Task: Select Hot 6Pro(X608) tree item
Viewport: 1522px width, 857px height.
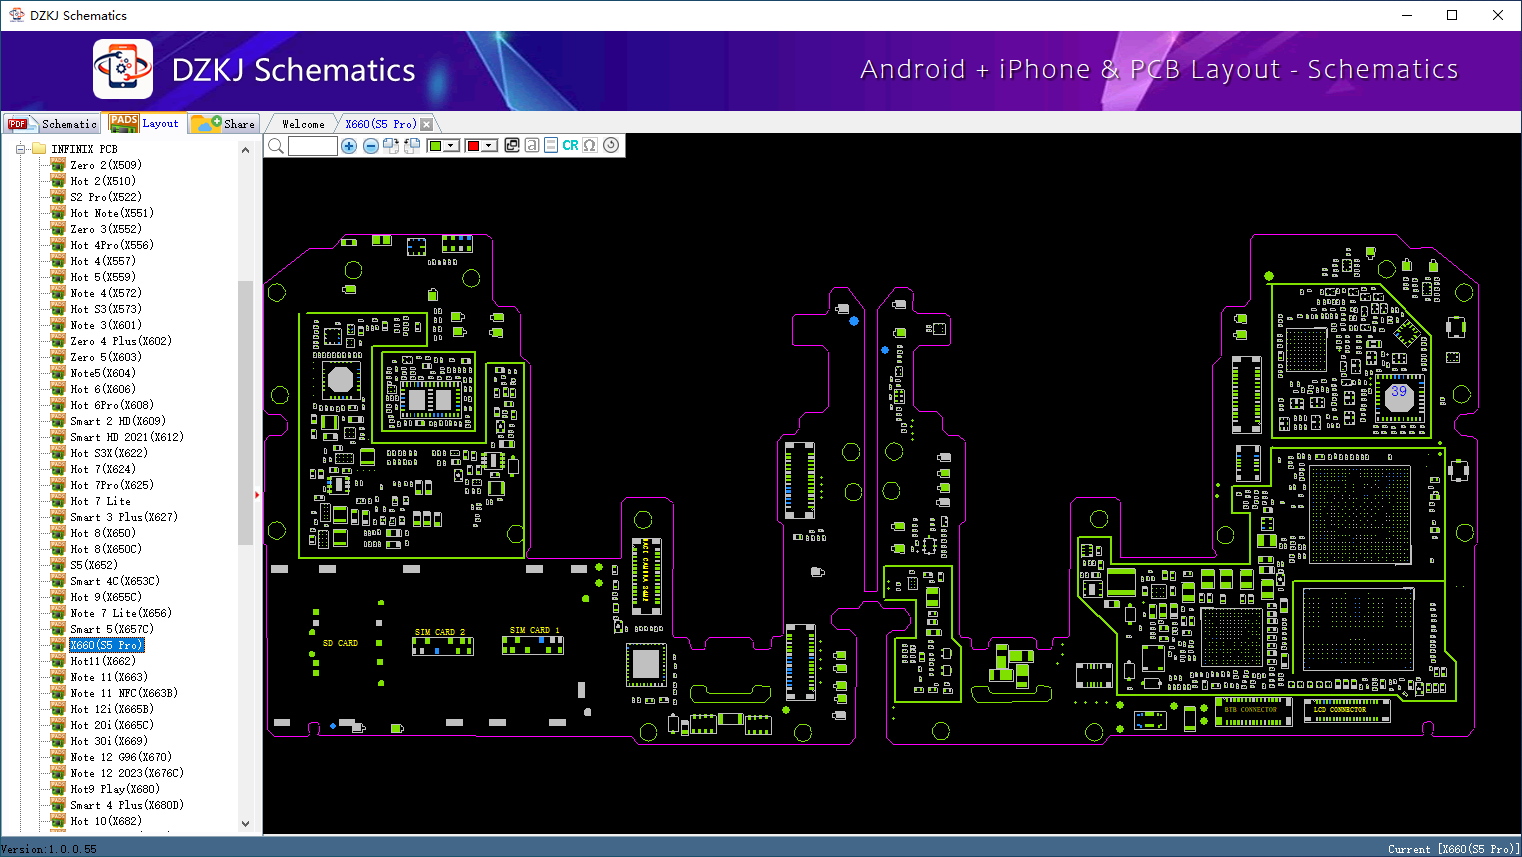Action: click(x=112, y=405)
